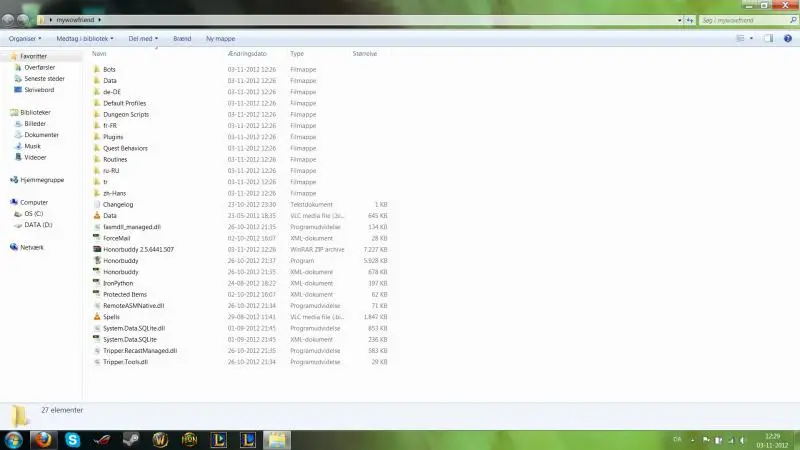Viewport: 800px width, 450px height.
Task: Open the taskbar clock and date
Action: click(x=772, y=441)
